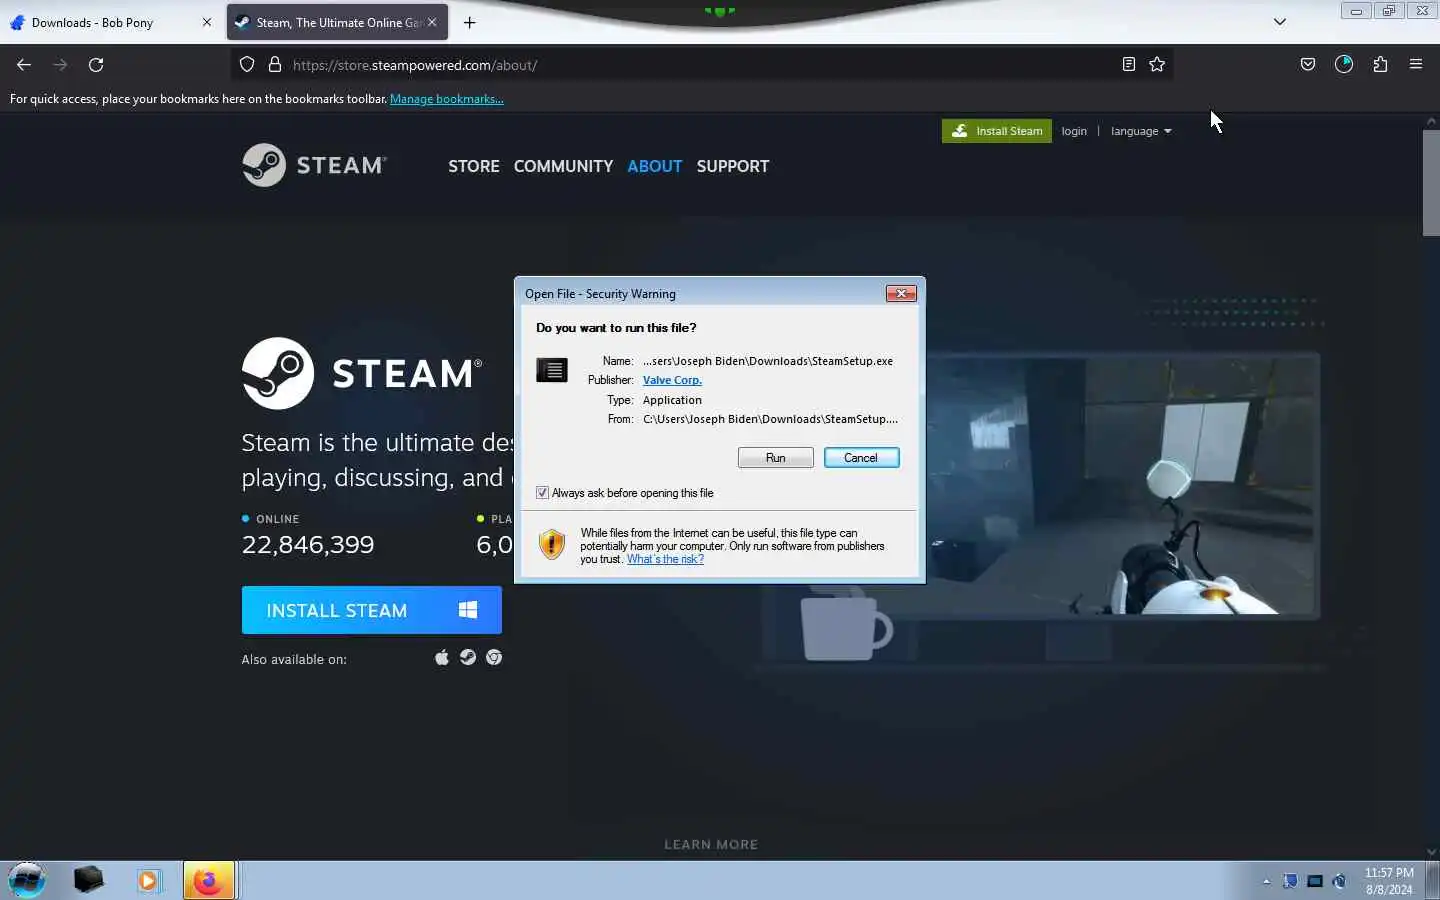This screenshot has height=900, width=1440.
Task: Click the SteamOS availability icon
Action: point(468,657)
